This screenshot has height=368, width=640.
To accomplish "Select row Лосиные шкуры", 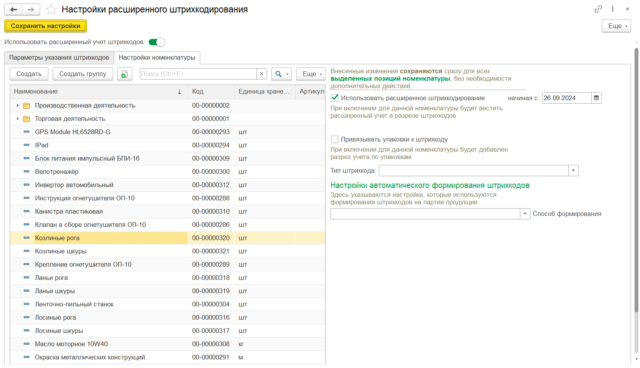I will (167, 331).
